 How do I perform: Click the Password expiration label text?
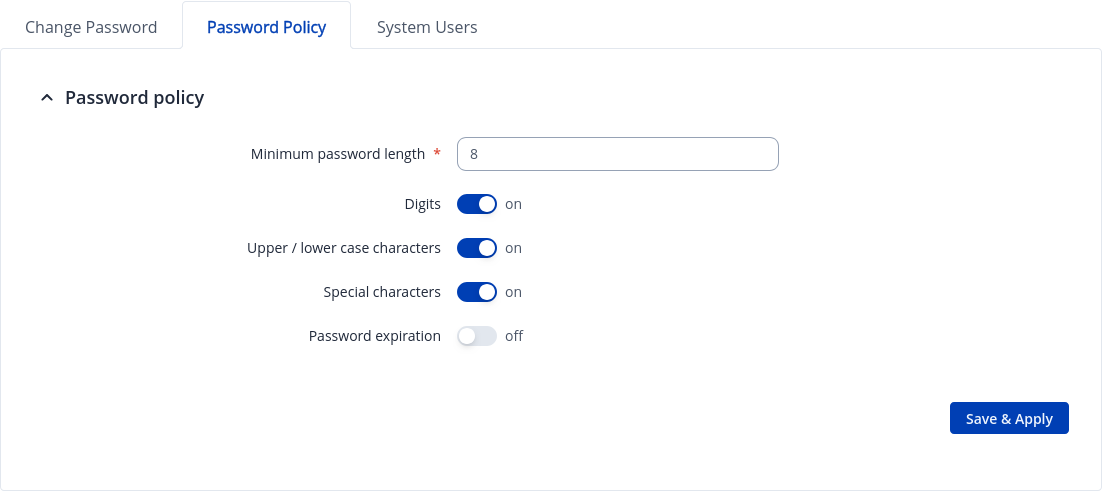tap(375, 336)
